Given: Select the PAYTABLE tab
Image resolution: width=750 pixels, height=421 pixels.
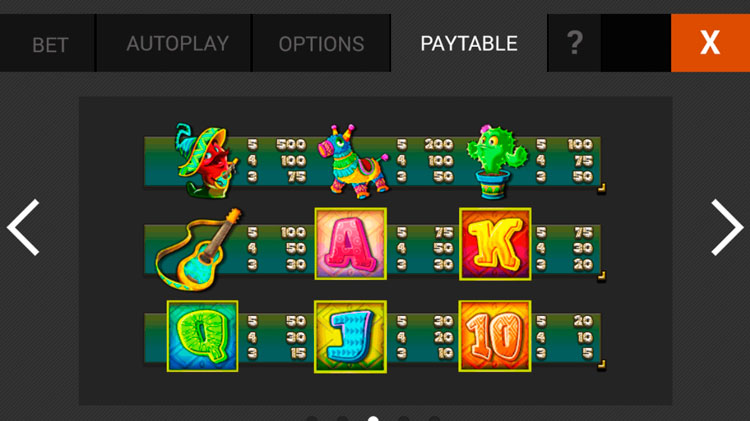Looking at the screenshot, I should tap(469, 43).
